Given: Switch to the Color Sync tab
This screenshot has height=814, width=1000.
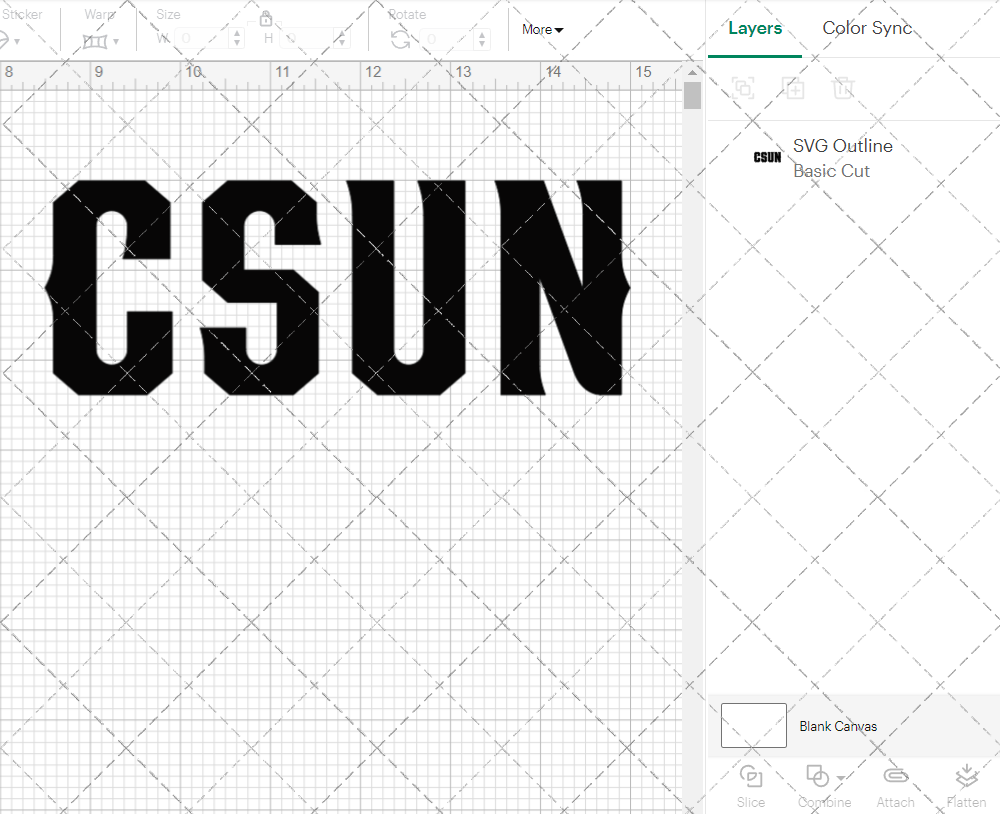Looking at the screenshot, I should point(867,28).
